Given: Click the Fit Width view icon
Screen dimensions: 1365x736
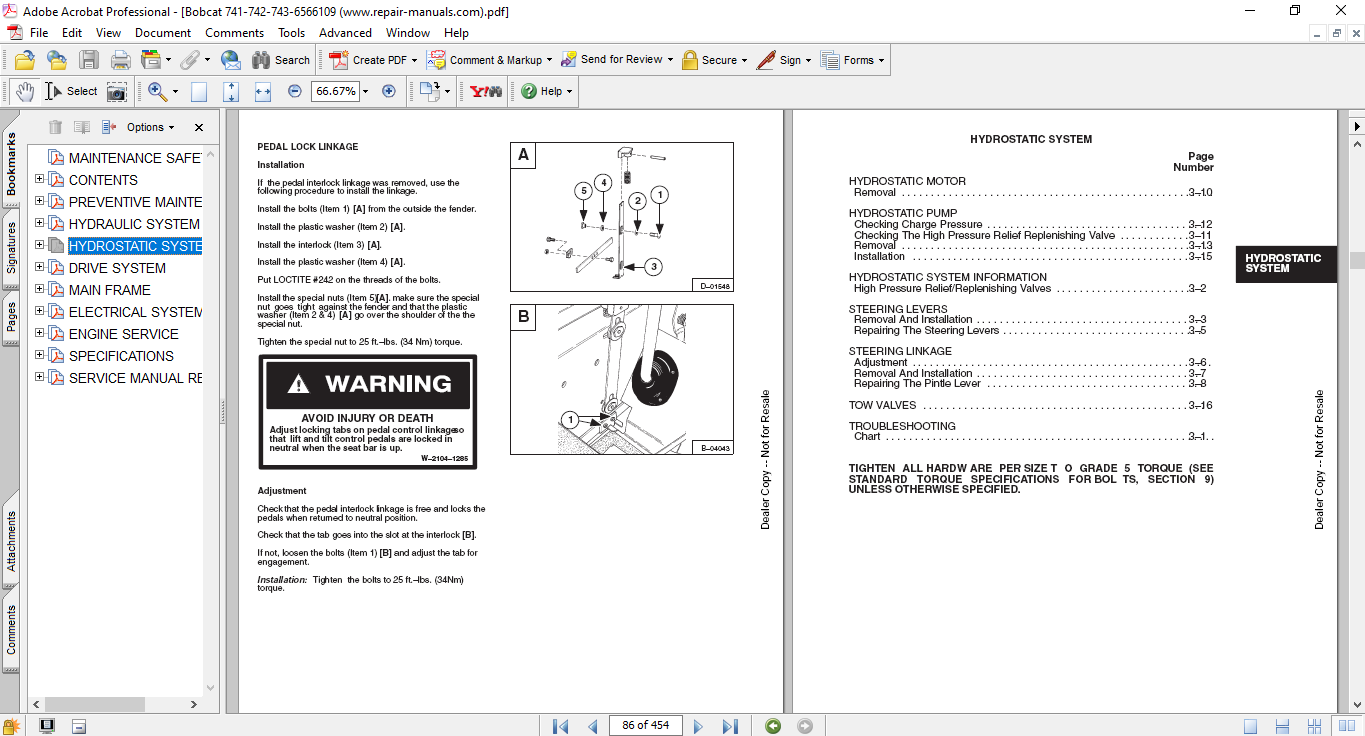Looking at the screenshot, I should tap(263, 92).
